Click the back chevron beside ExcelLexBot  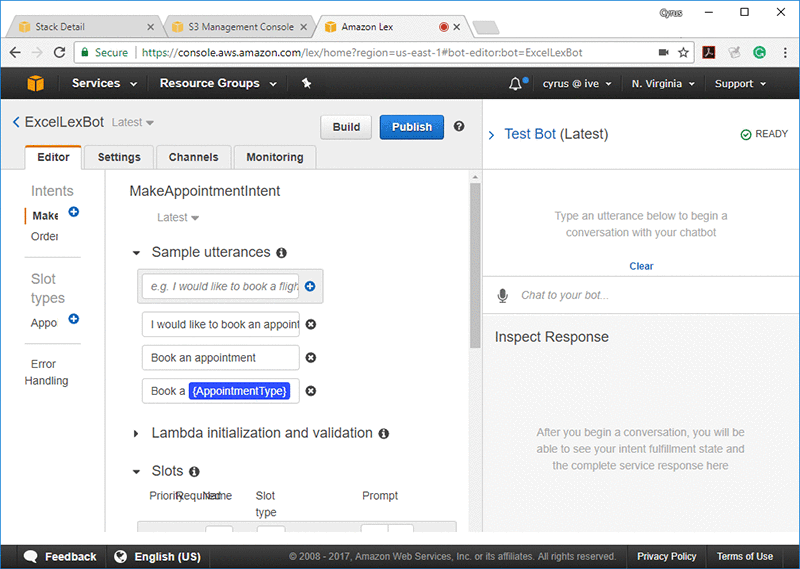pyautogui.click(x=16, y=122)
